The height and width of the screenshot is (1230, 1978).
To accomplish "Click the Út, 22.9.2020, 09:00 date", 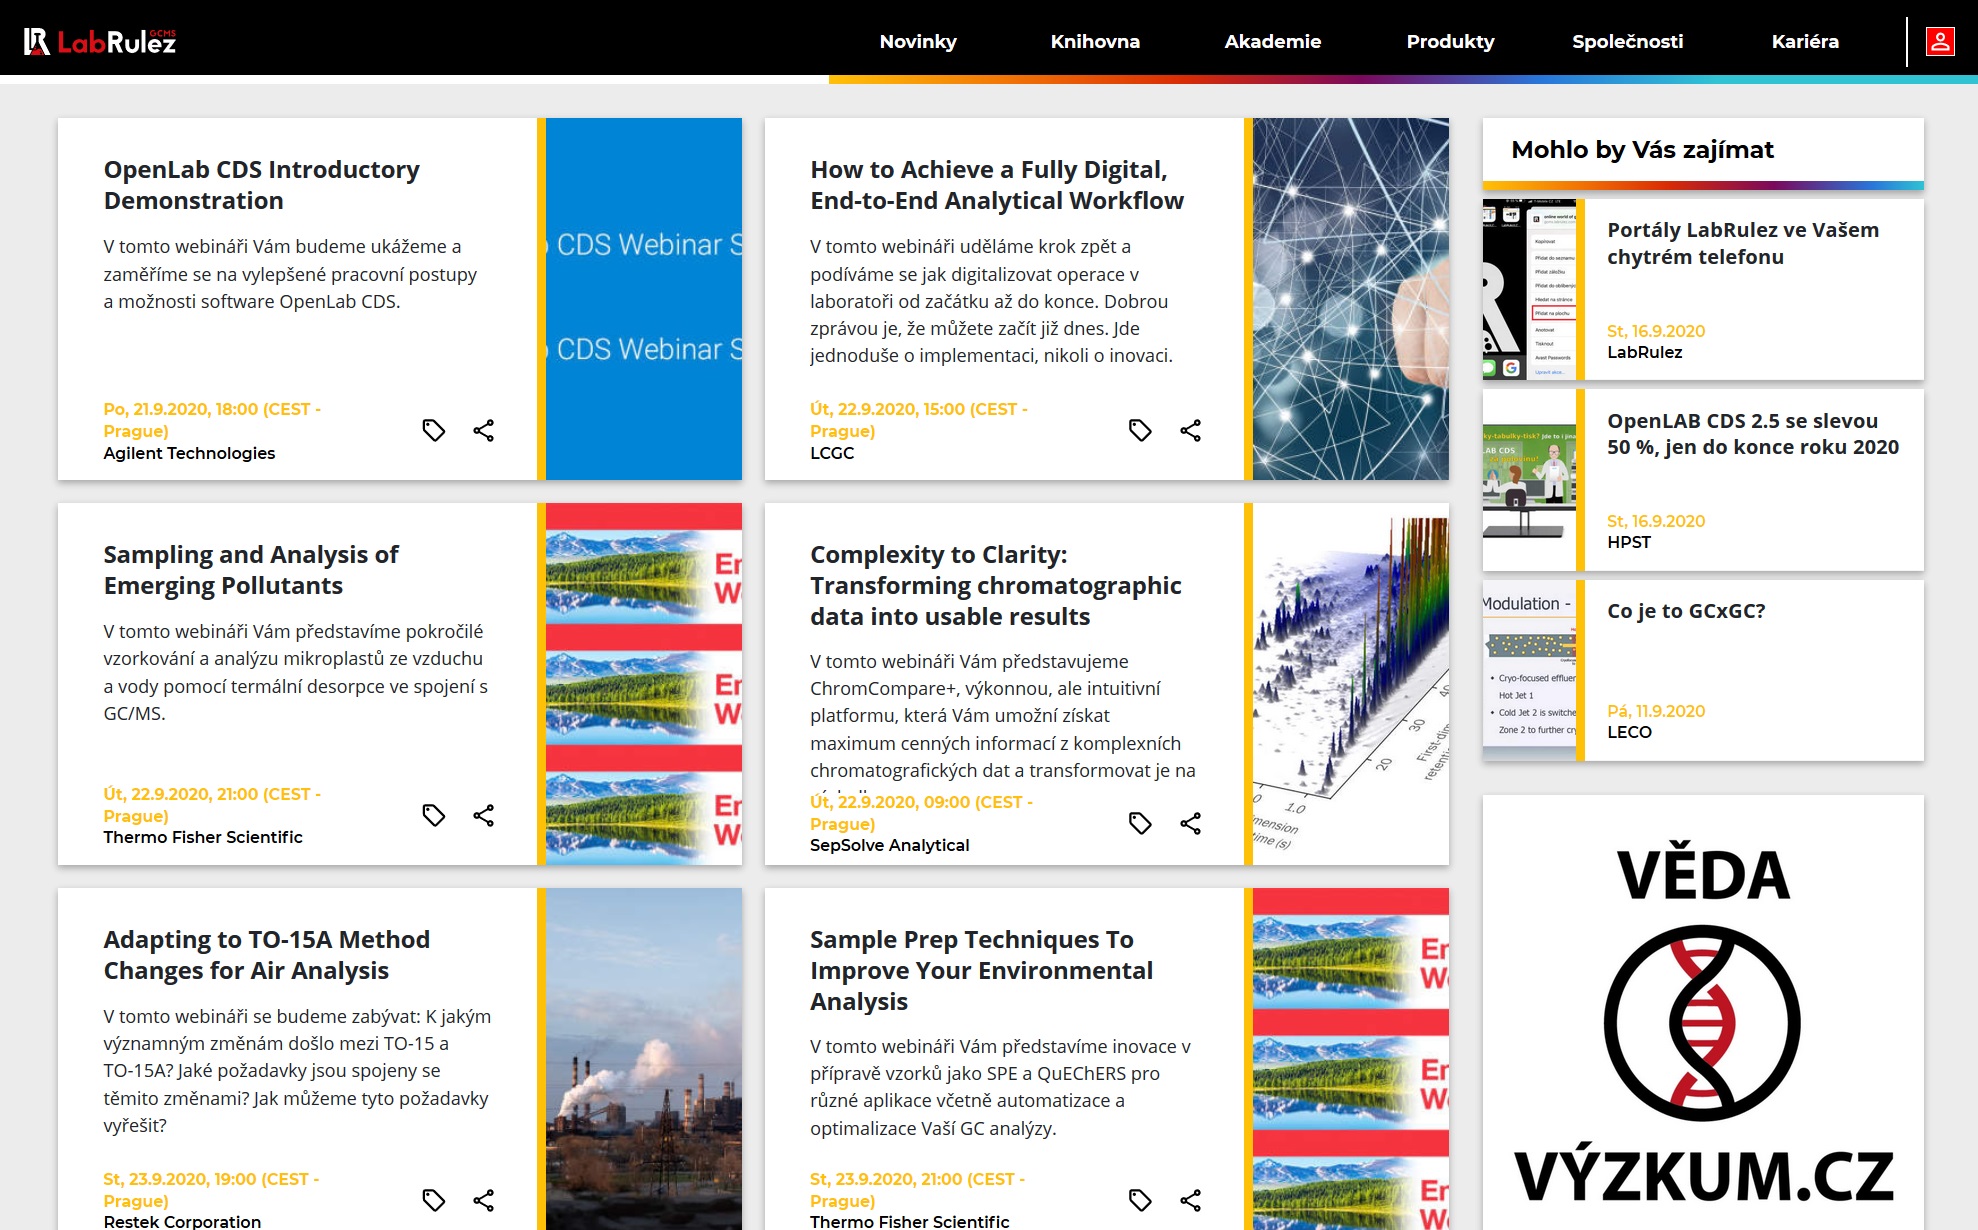I will pyautogui.click(x=921, y=813).
